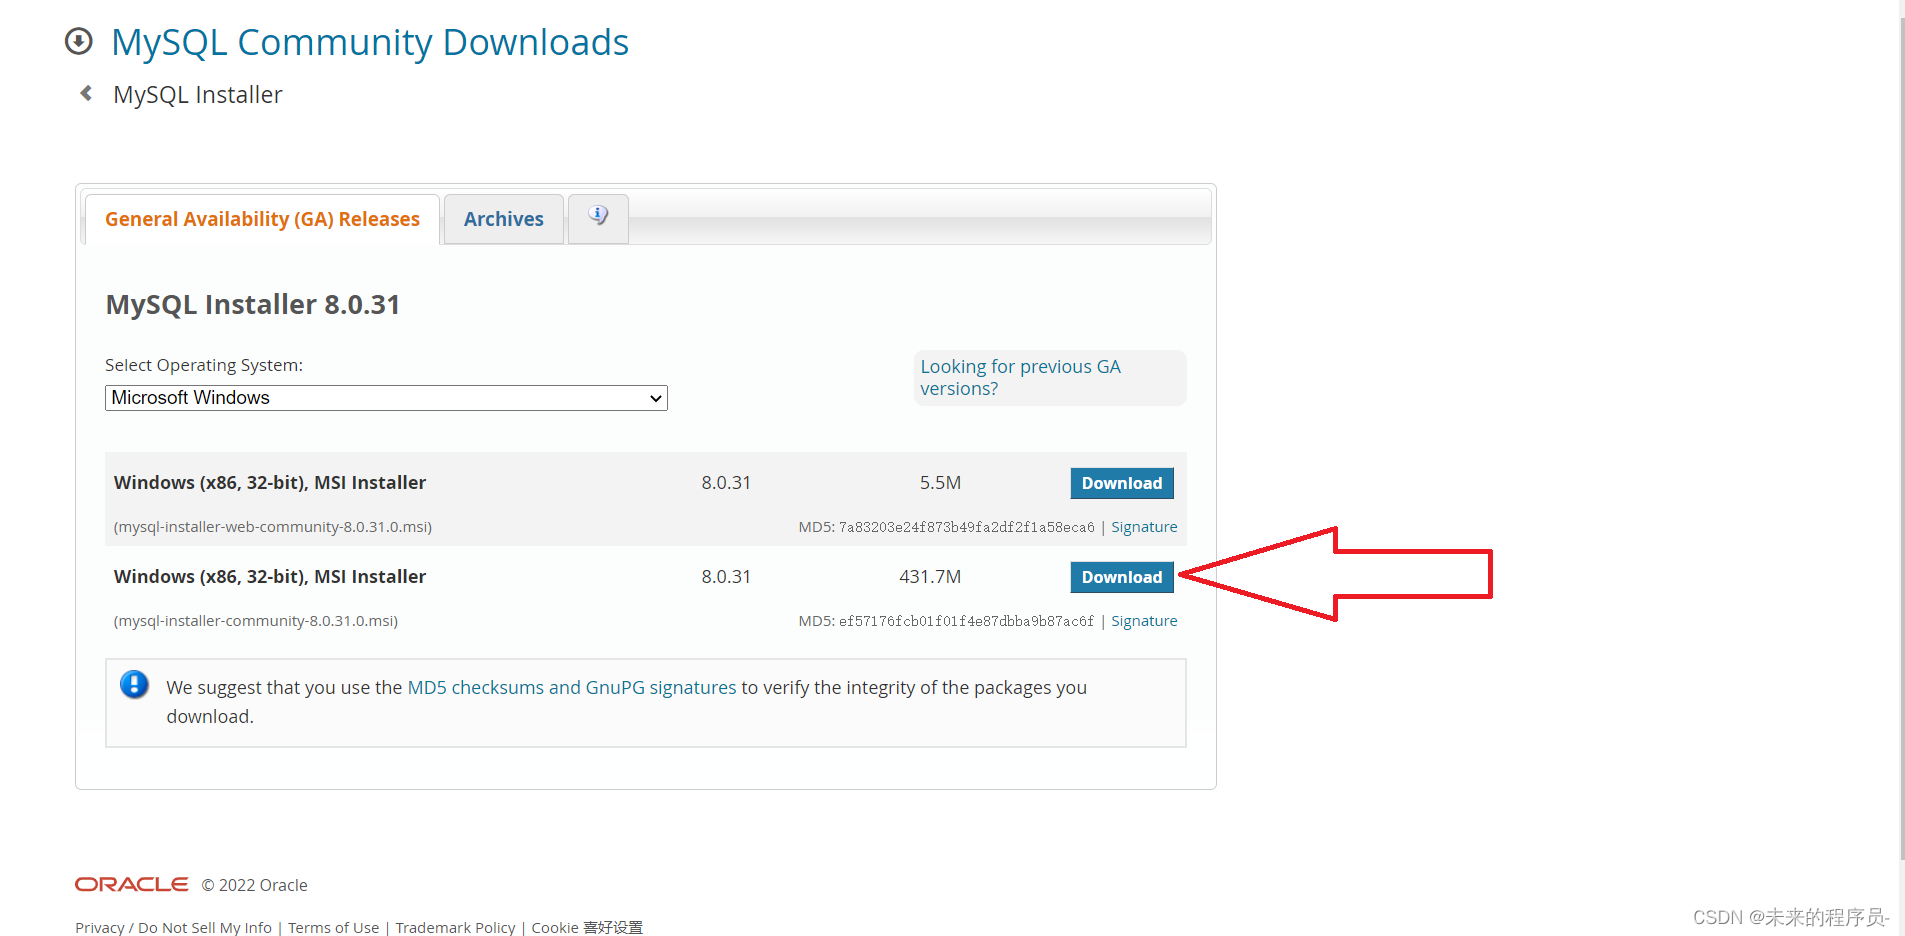Click the © 2022 Oracle copyright text
Screen dimensions: 1905x936
(x=254, y=885)
